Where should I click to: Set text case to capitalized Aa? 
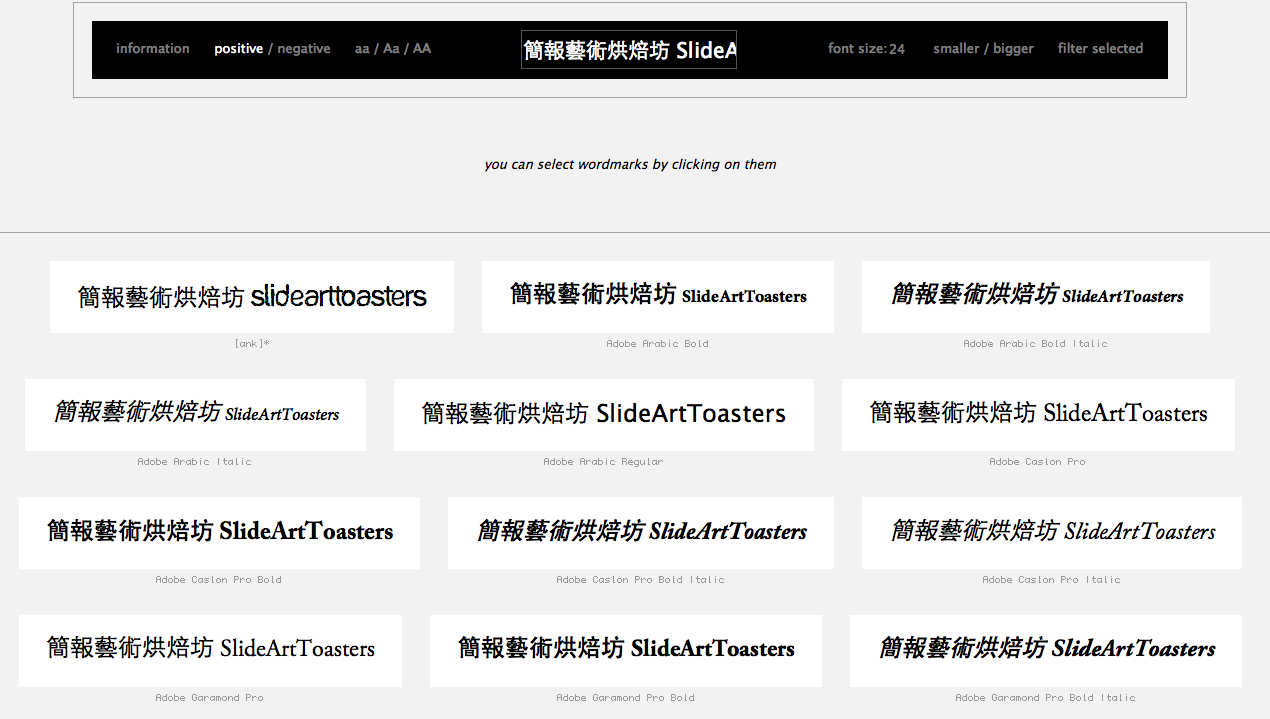coord(391,49)
